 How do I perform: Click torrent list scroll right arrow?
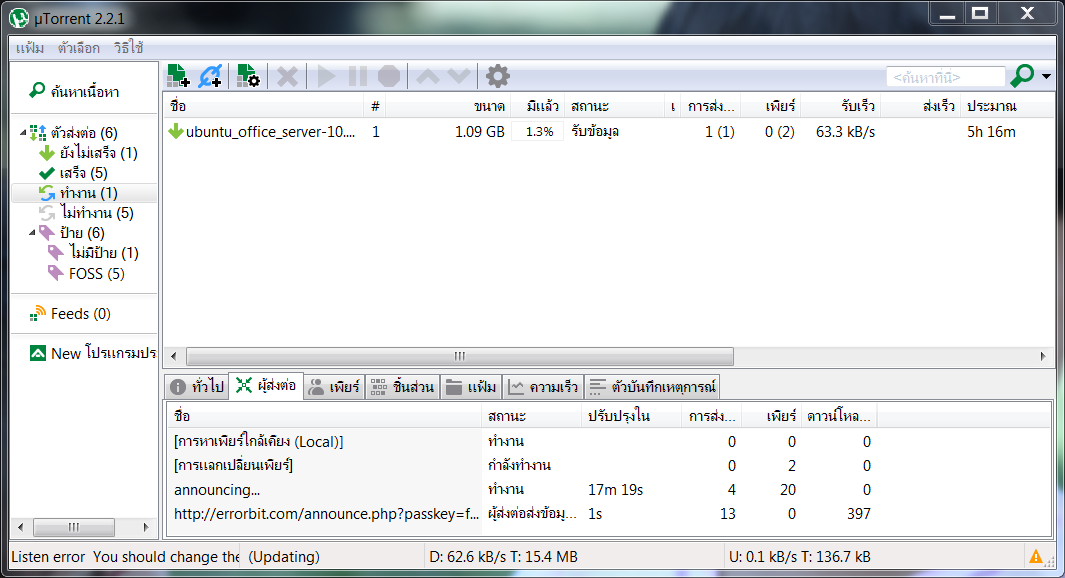(x=1043, y=356)
